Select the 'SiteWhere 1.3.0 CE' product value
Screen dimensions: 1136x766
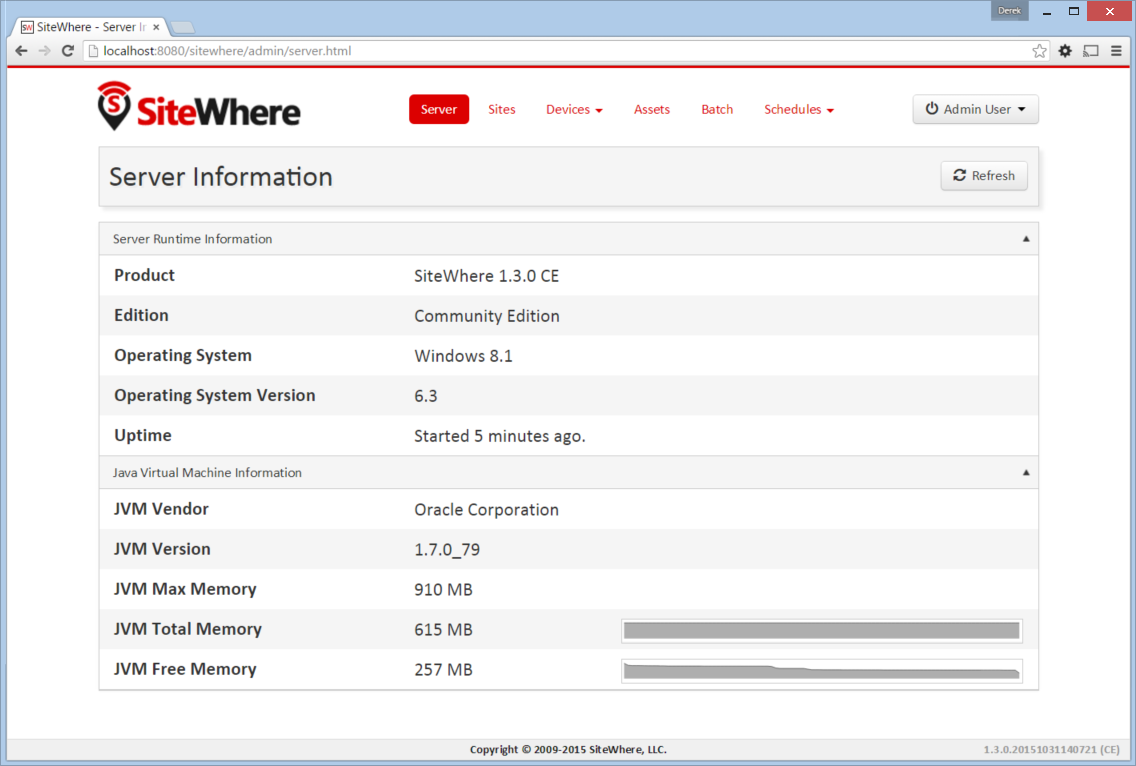coord(486,276)
